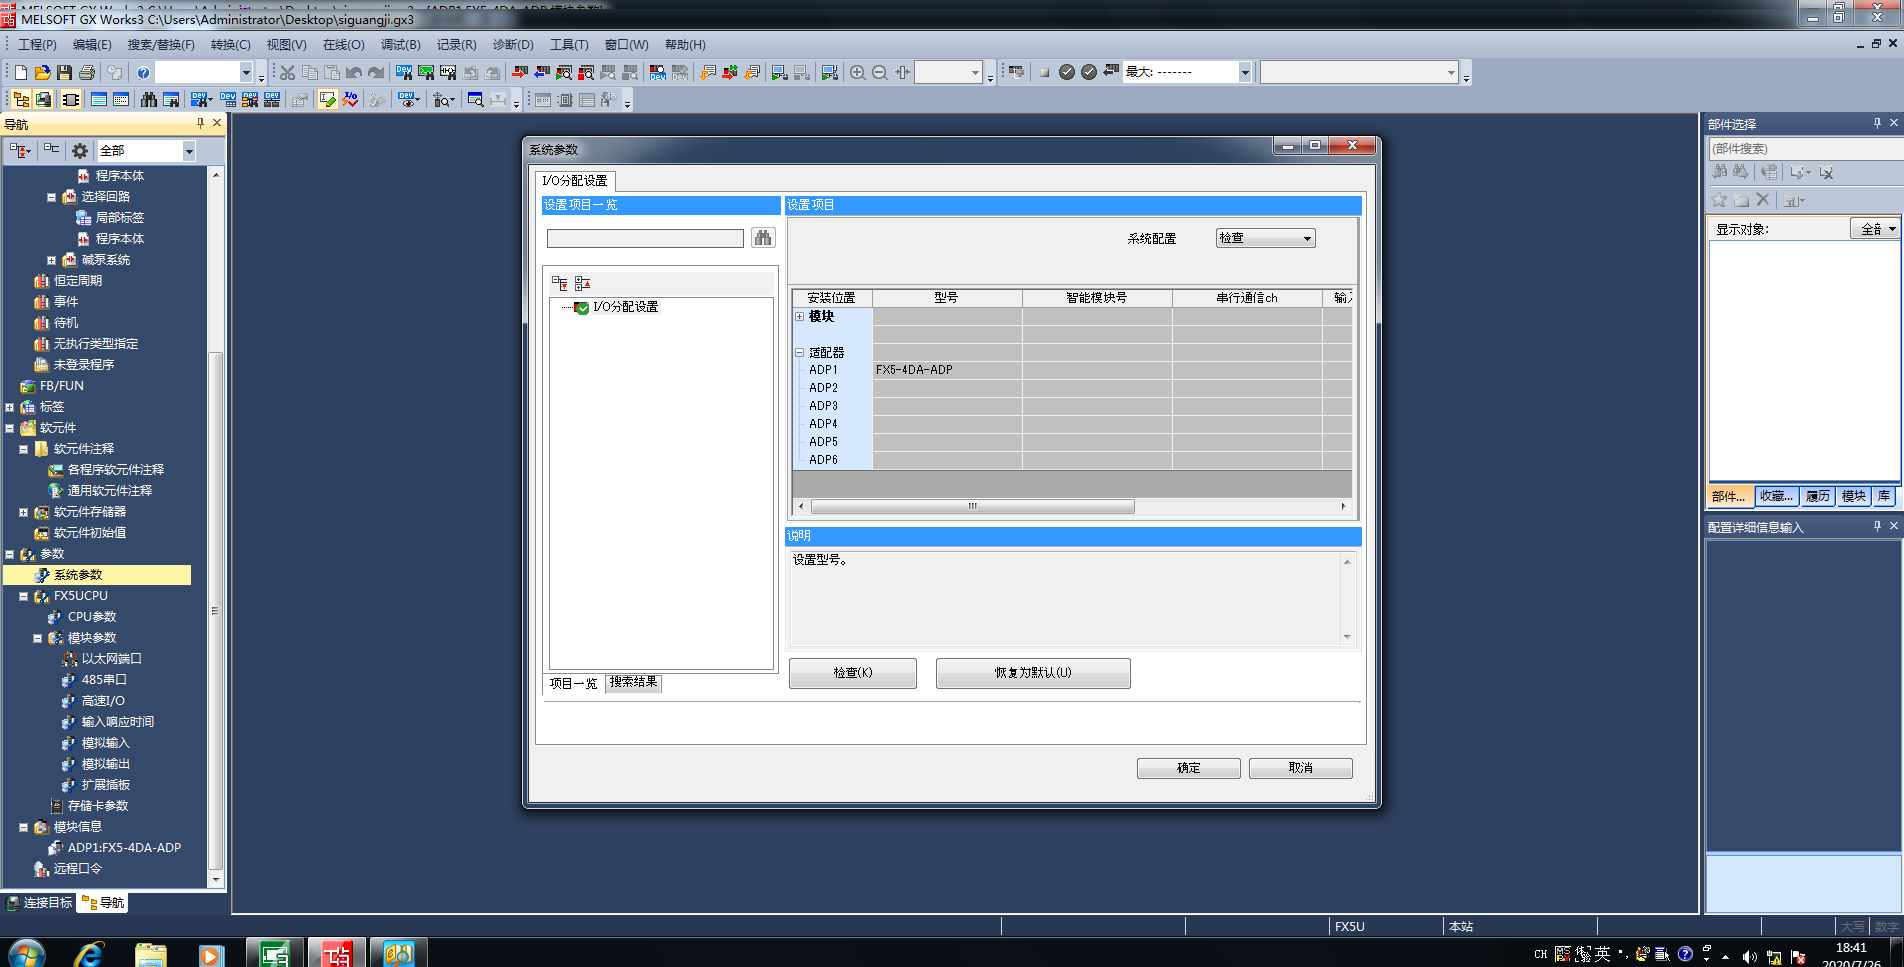The image size is (1904, 967).
Task: Click the Open project folder icon
Action: (42, 72)
